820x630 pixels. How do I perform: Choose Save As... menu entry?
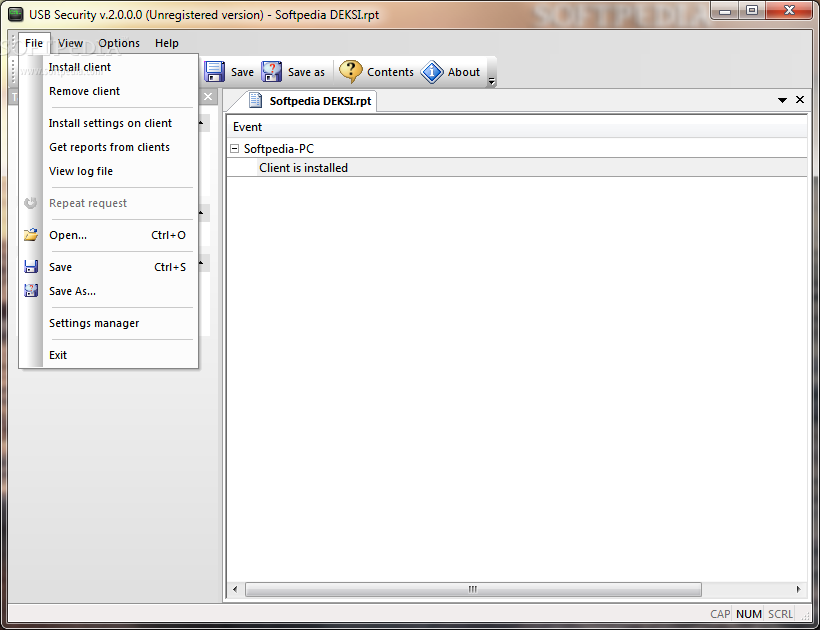[x=108, y=291]
